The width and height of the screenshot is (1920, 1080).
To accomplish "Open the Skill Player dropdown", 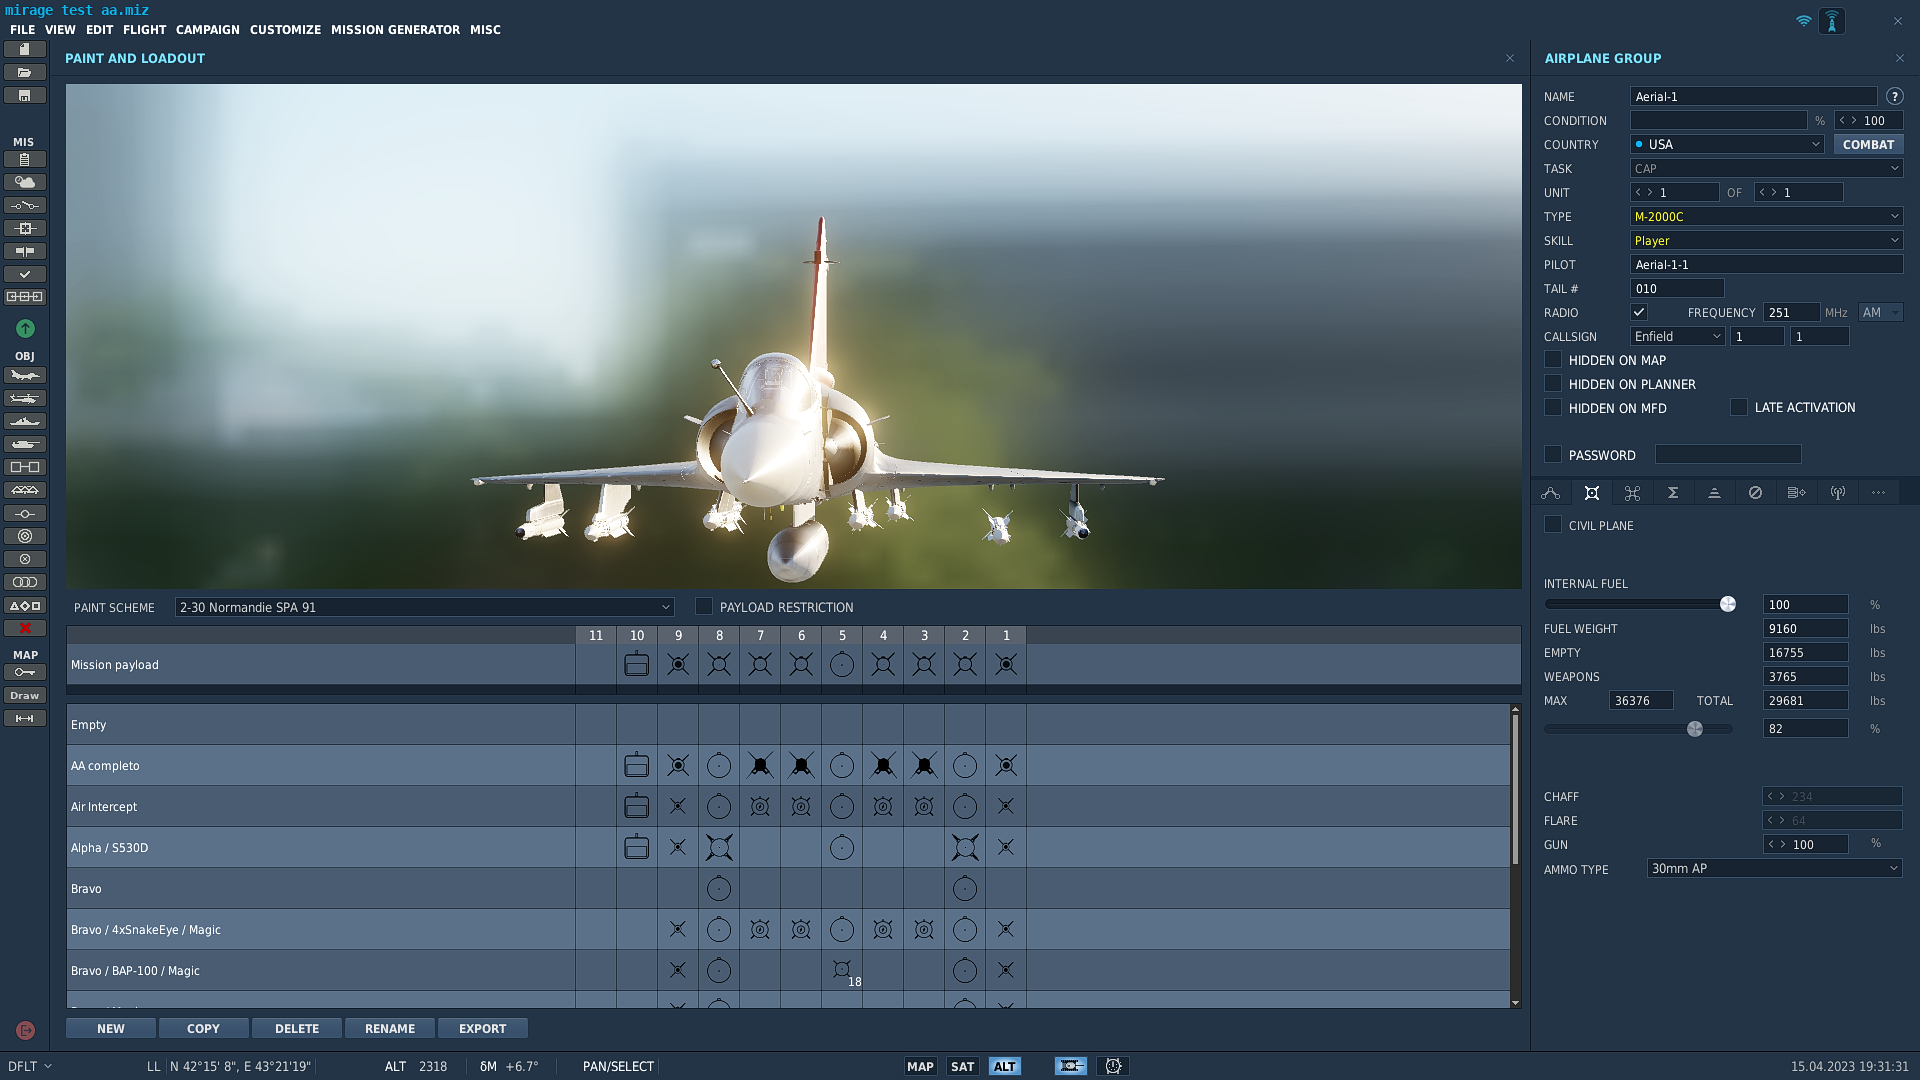I will (x=1766, y=240).
